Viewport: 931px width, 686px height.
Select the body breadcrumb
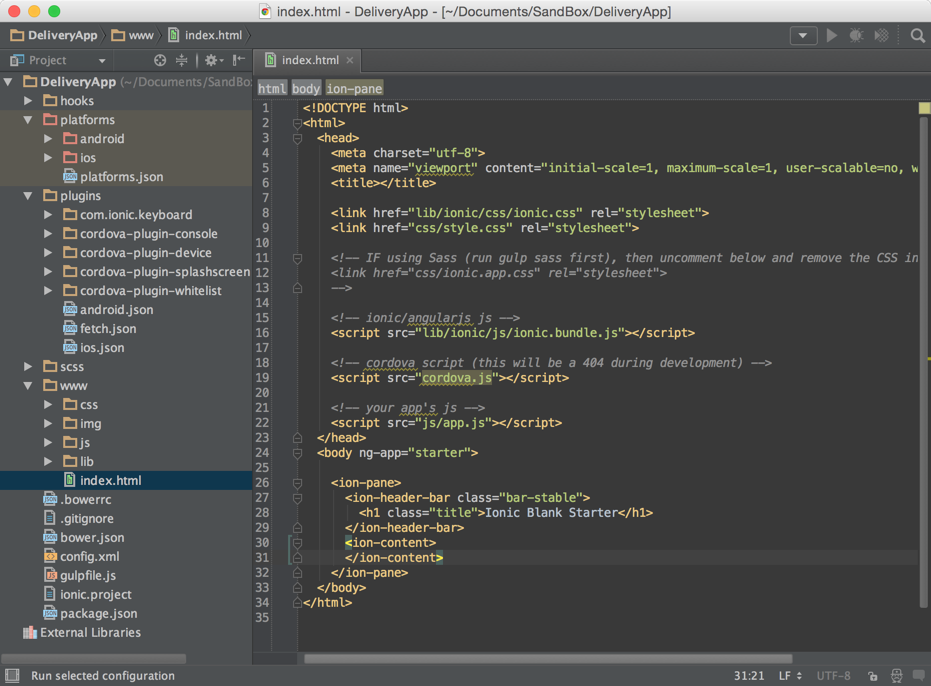306,88
